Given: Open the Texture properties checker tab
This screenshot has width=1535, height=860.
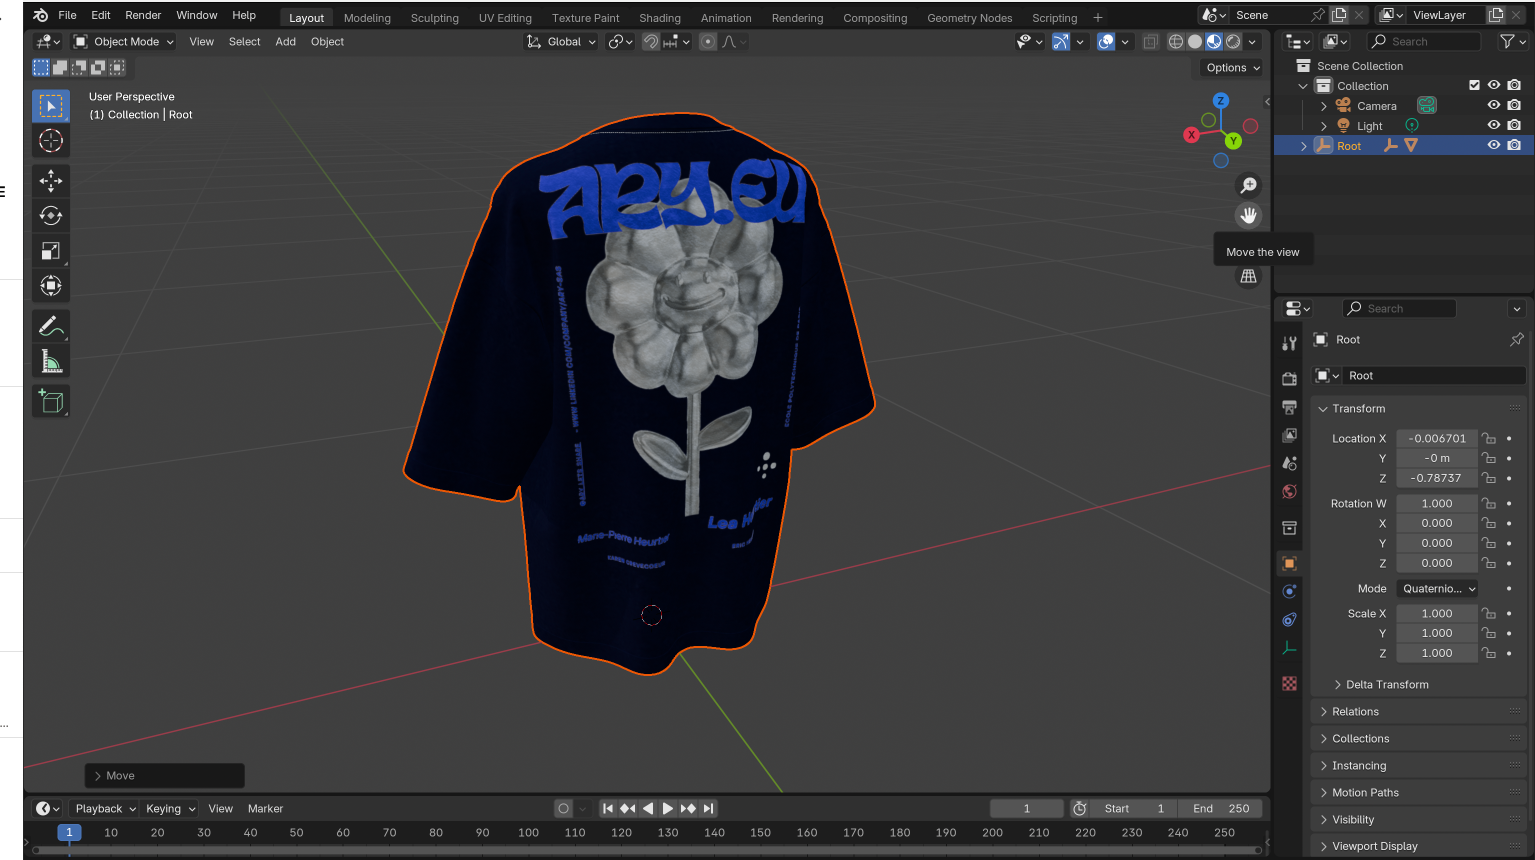Looking at the screenshot, I should point(1290,684).
